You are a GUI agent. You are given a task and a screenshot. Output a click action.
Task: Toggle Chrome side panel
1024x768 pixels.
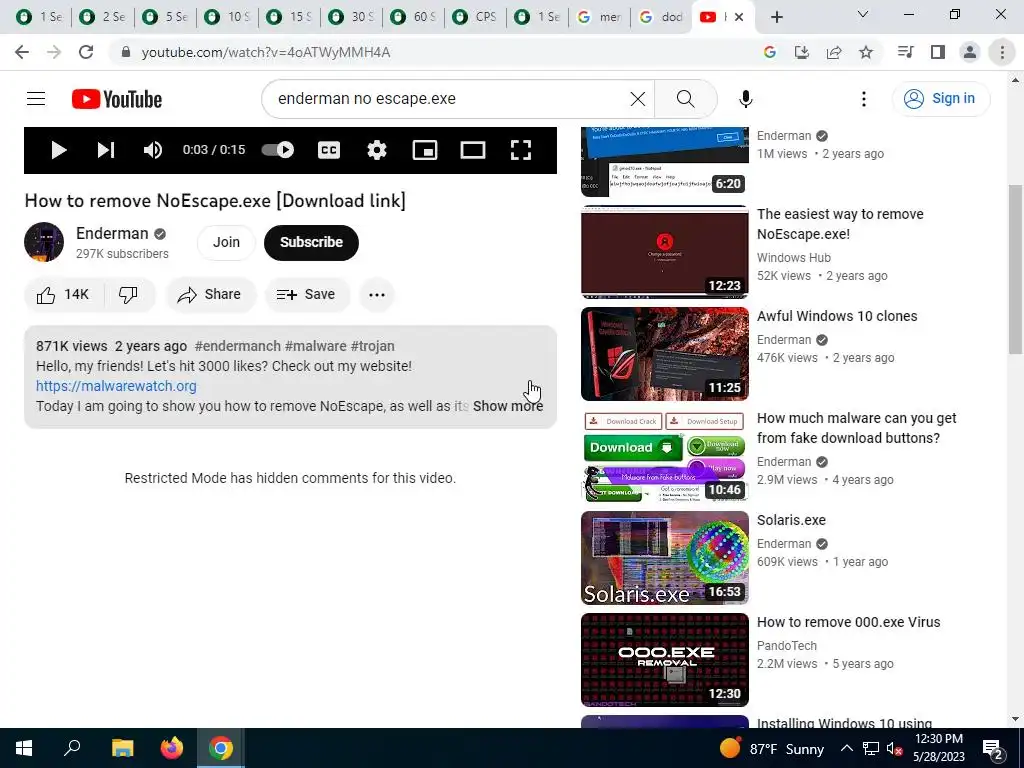pyautogui.click(x=938, y=52)
